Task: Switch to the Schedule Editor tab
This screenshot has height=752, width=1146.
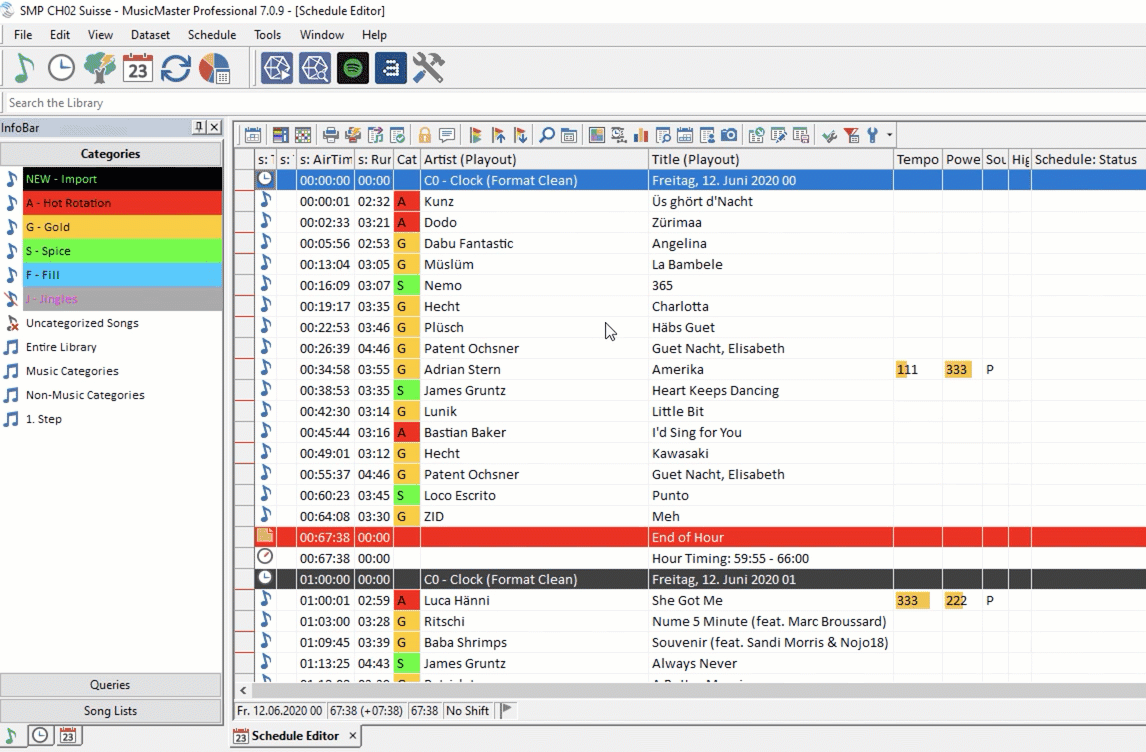Action: coord(295,736)
